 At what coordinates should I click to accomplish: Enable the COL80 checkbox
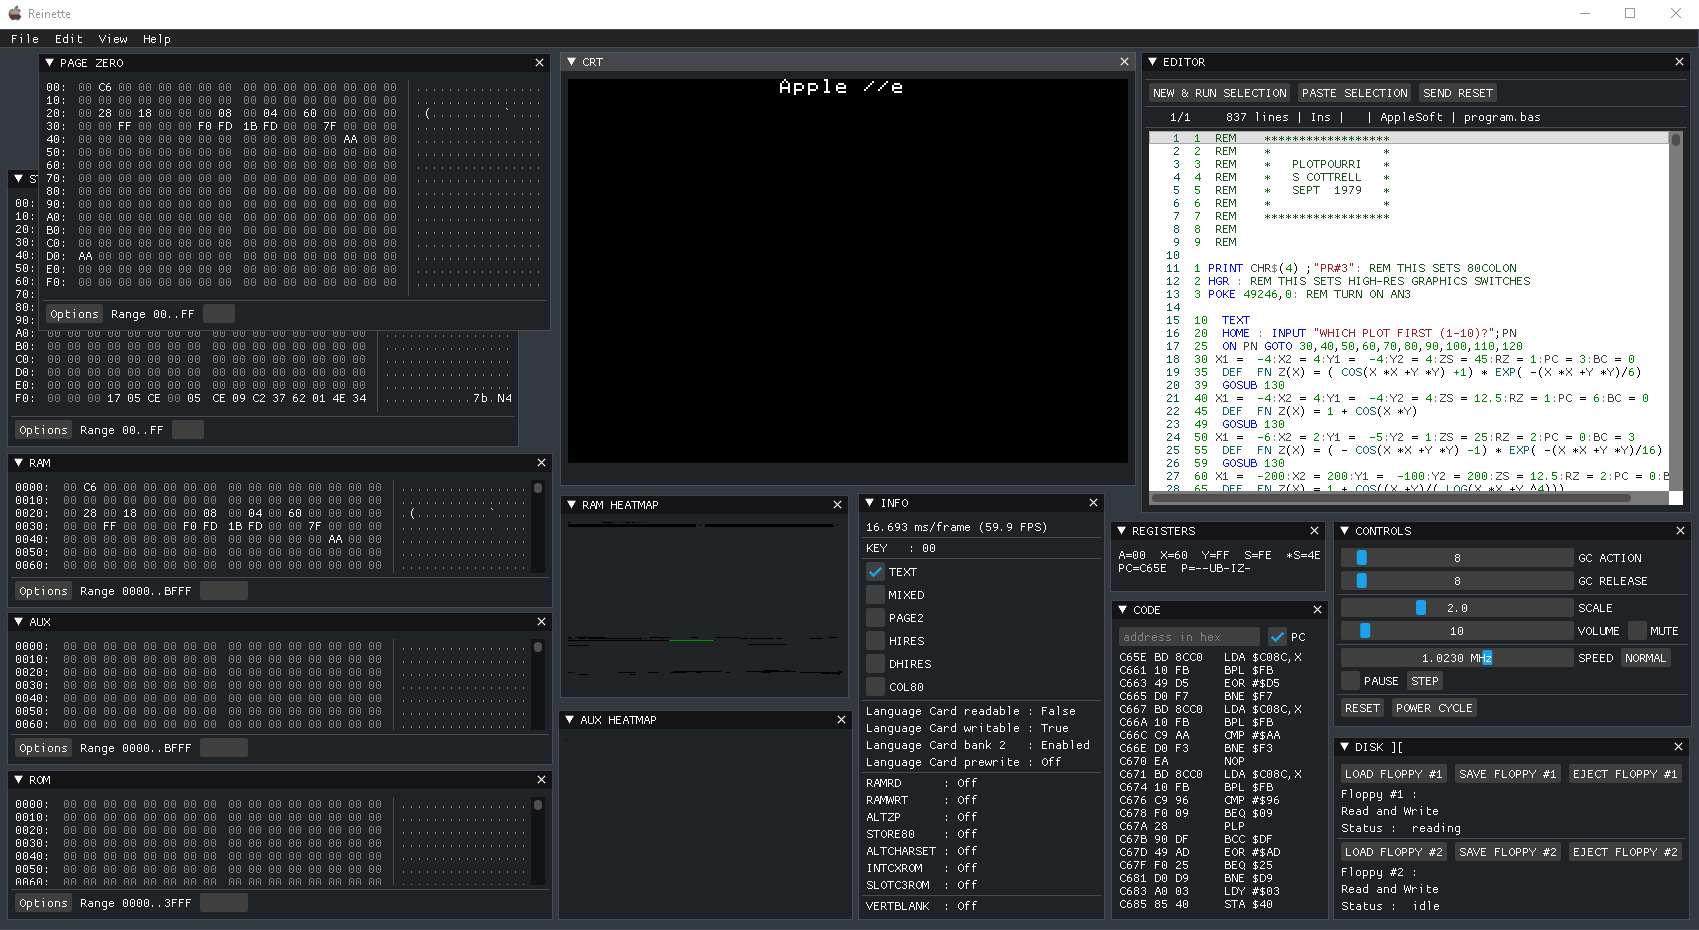[x=875, y=687]
